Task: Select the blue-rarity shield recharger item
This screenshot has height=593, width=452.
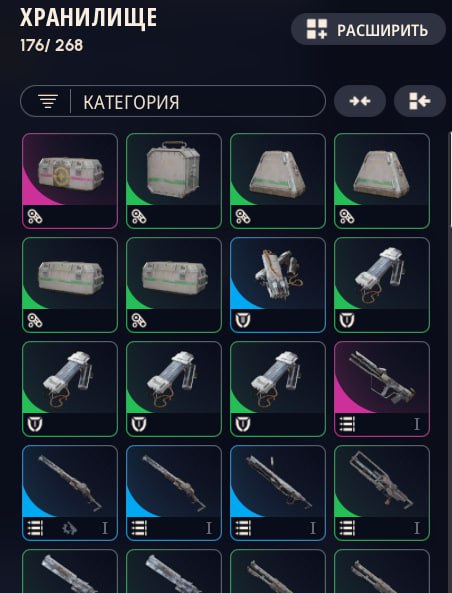Action: tap(278, 285)
